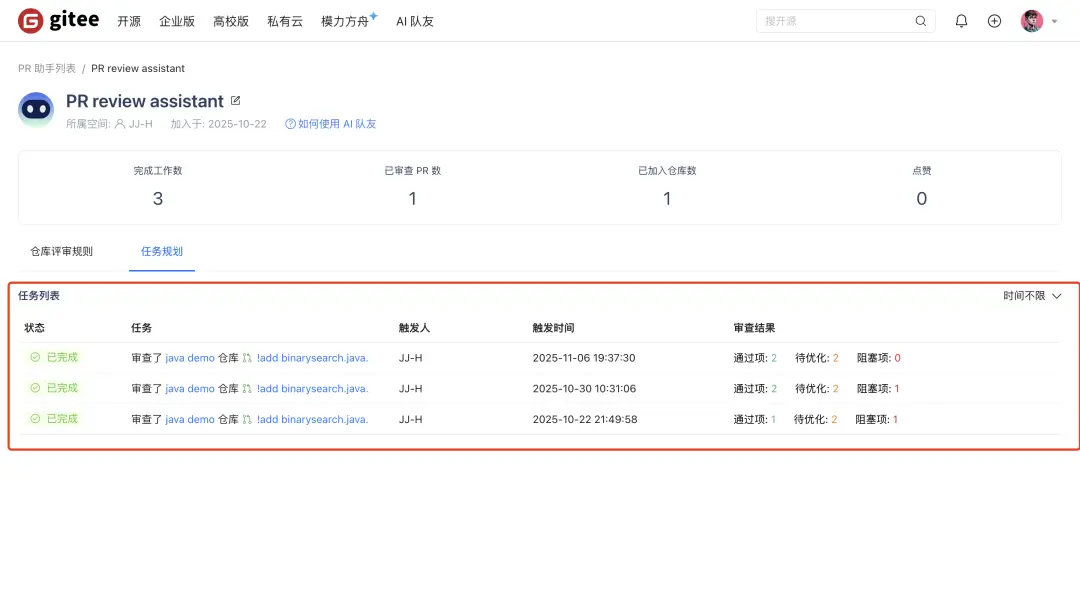Click pull request icon in 2025-11-06 row
1080x609 pixels.
click(x=247, y=358)
